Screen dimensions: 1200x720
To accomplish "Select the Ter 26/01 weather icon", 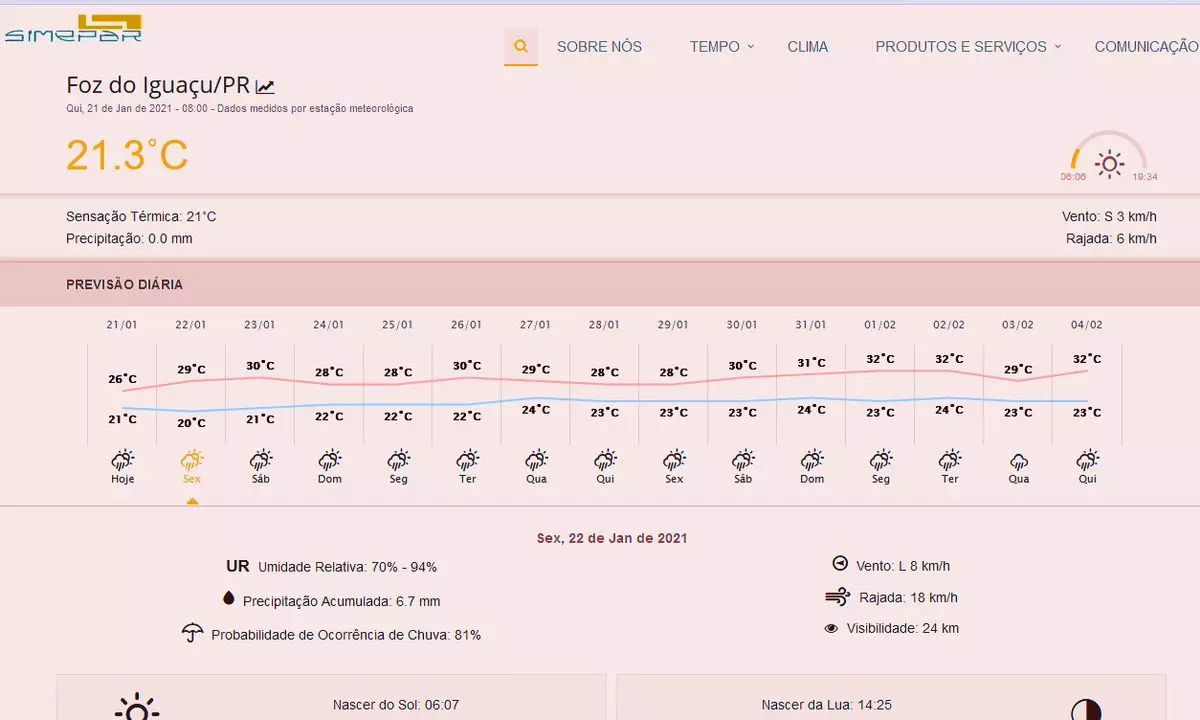I will 467,460.
